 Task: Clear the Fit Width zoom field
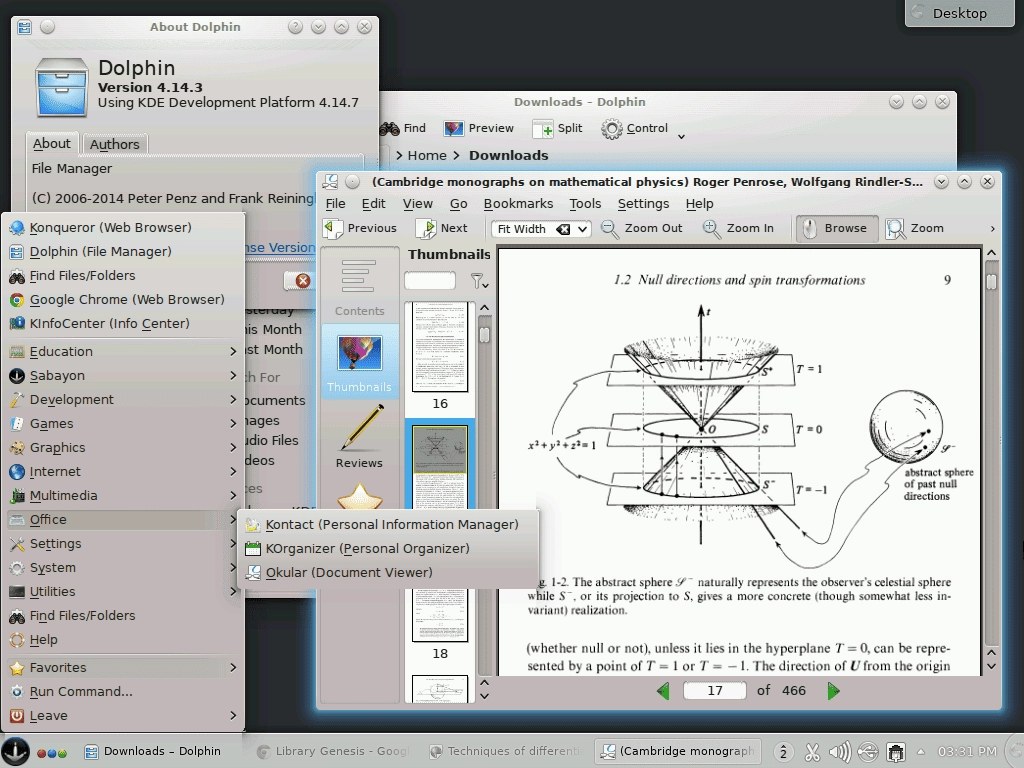pyautogui.click(x=563, y=229)
